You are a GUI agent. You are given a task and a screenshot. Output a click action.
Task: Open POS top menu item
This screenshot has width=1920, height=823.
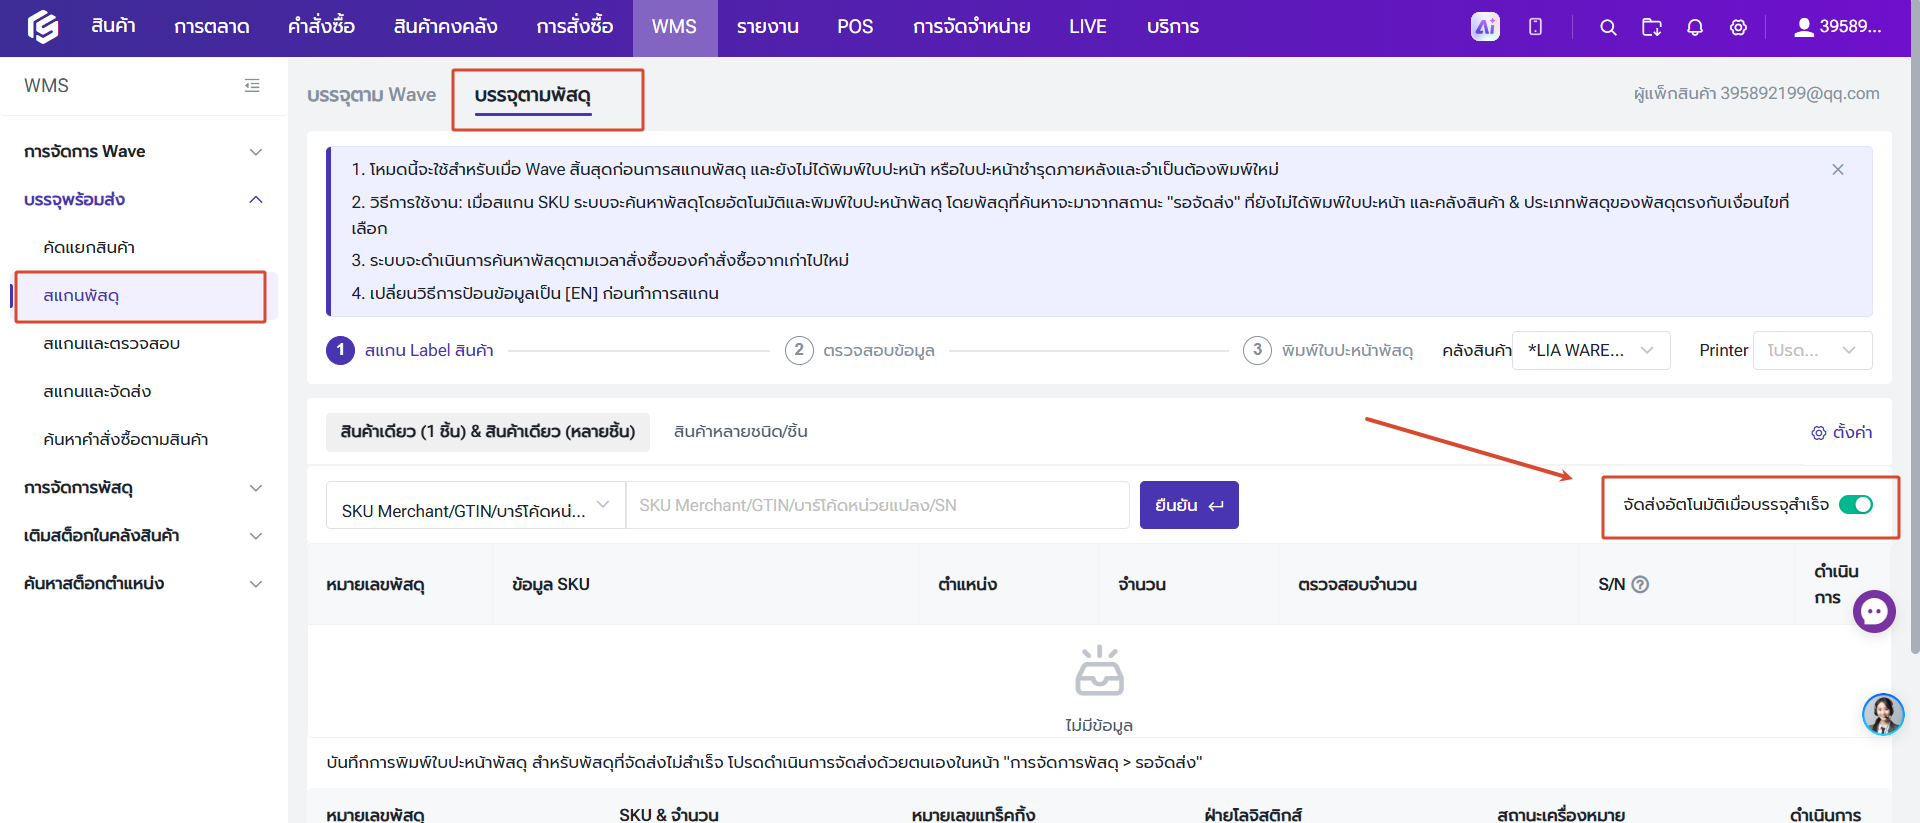tap(855, 27)
